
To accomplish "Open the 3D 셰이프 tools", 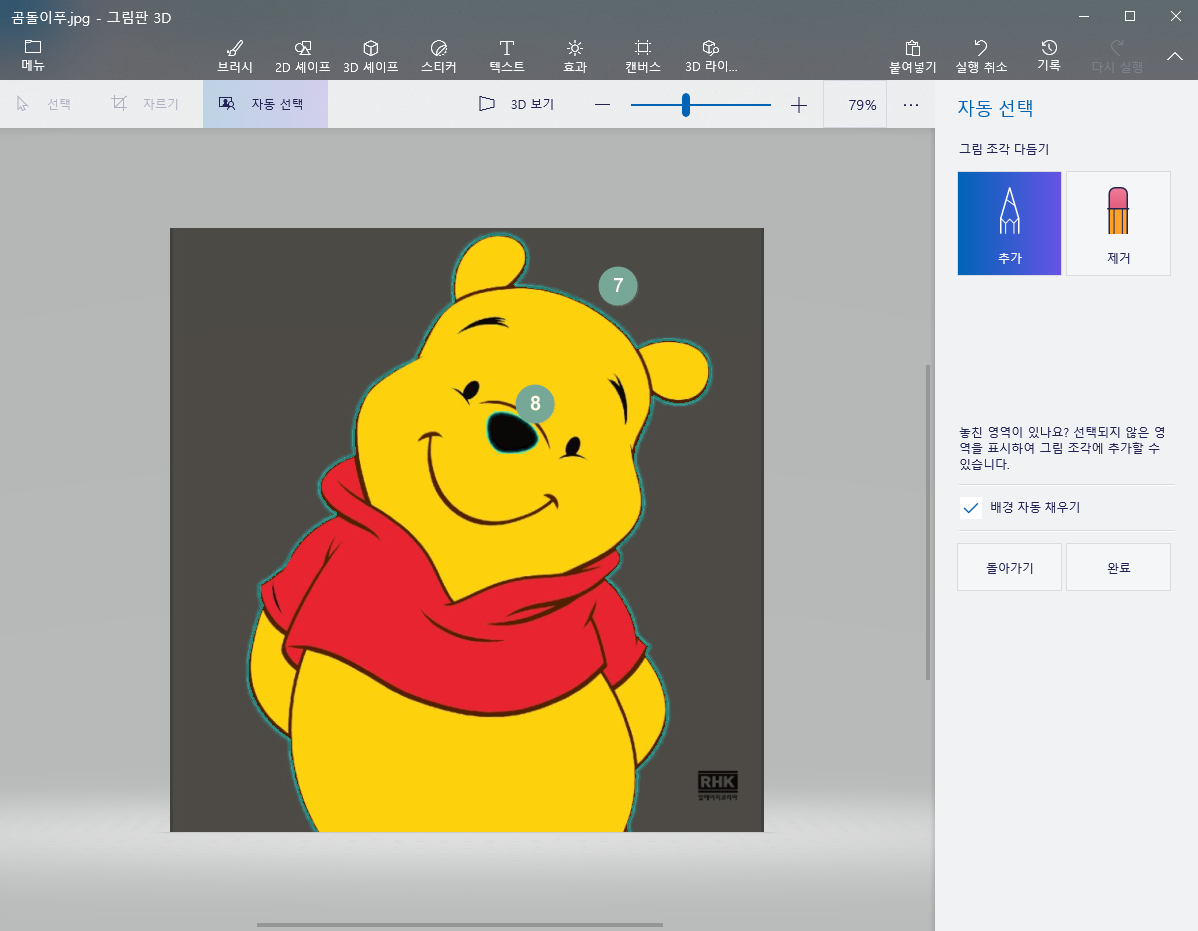I will tap(371, 57).
